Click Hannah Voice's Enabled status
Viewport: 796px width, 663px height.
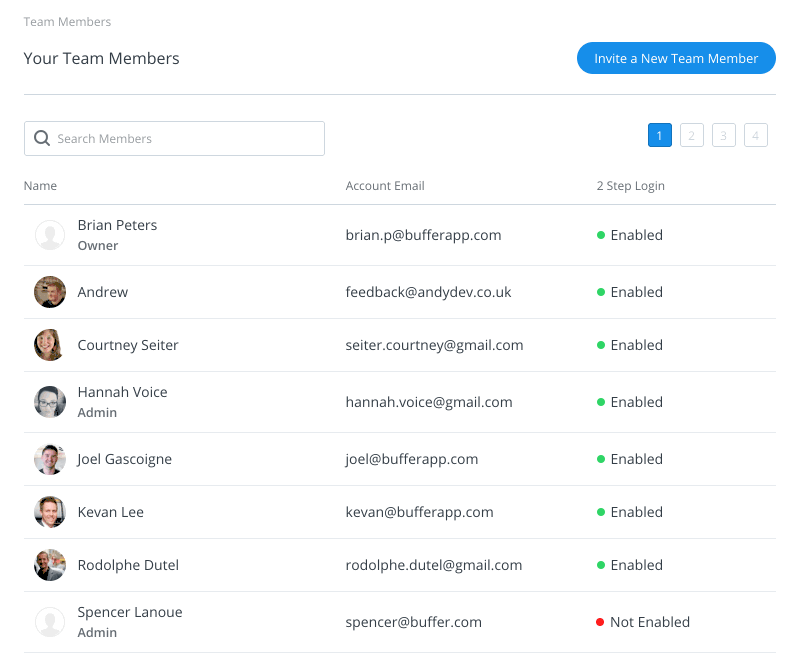click(x=630, y=402)
